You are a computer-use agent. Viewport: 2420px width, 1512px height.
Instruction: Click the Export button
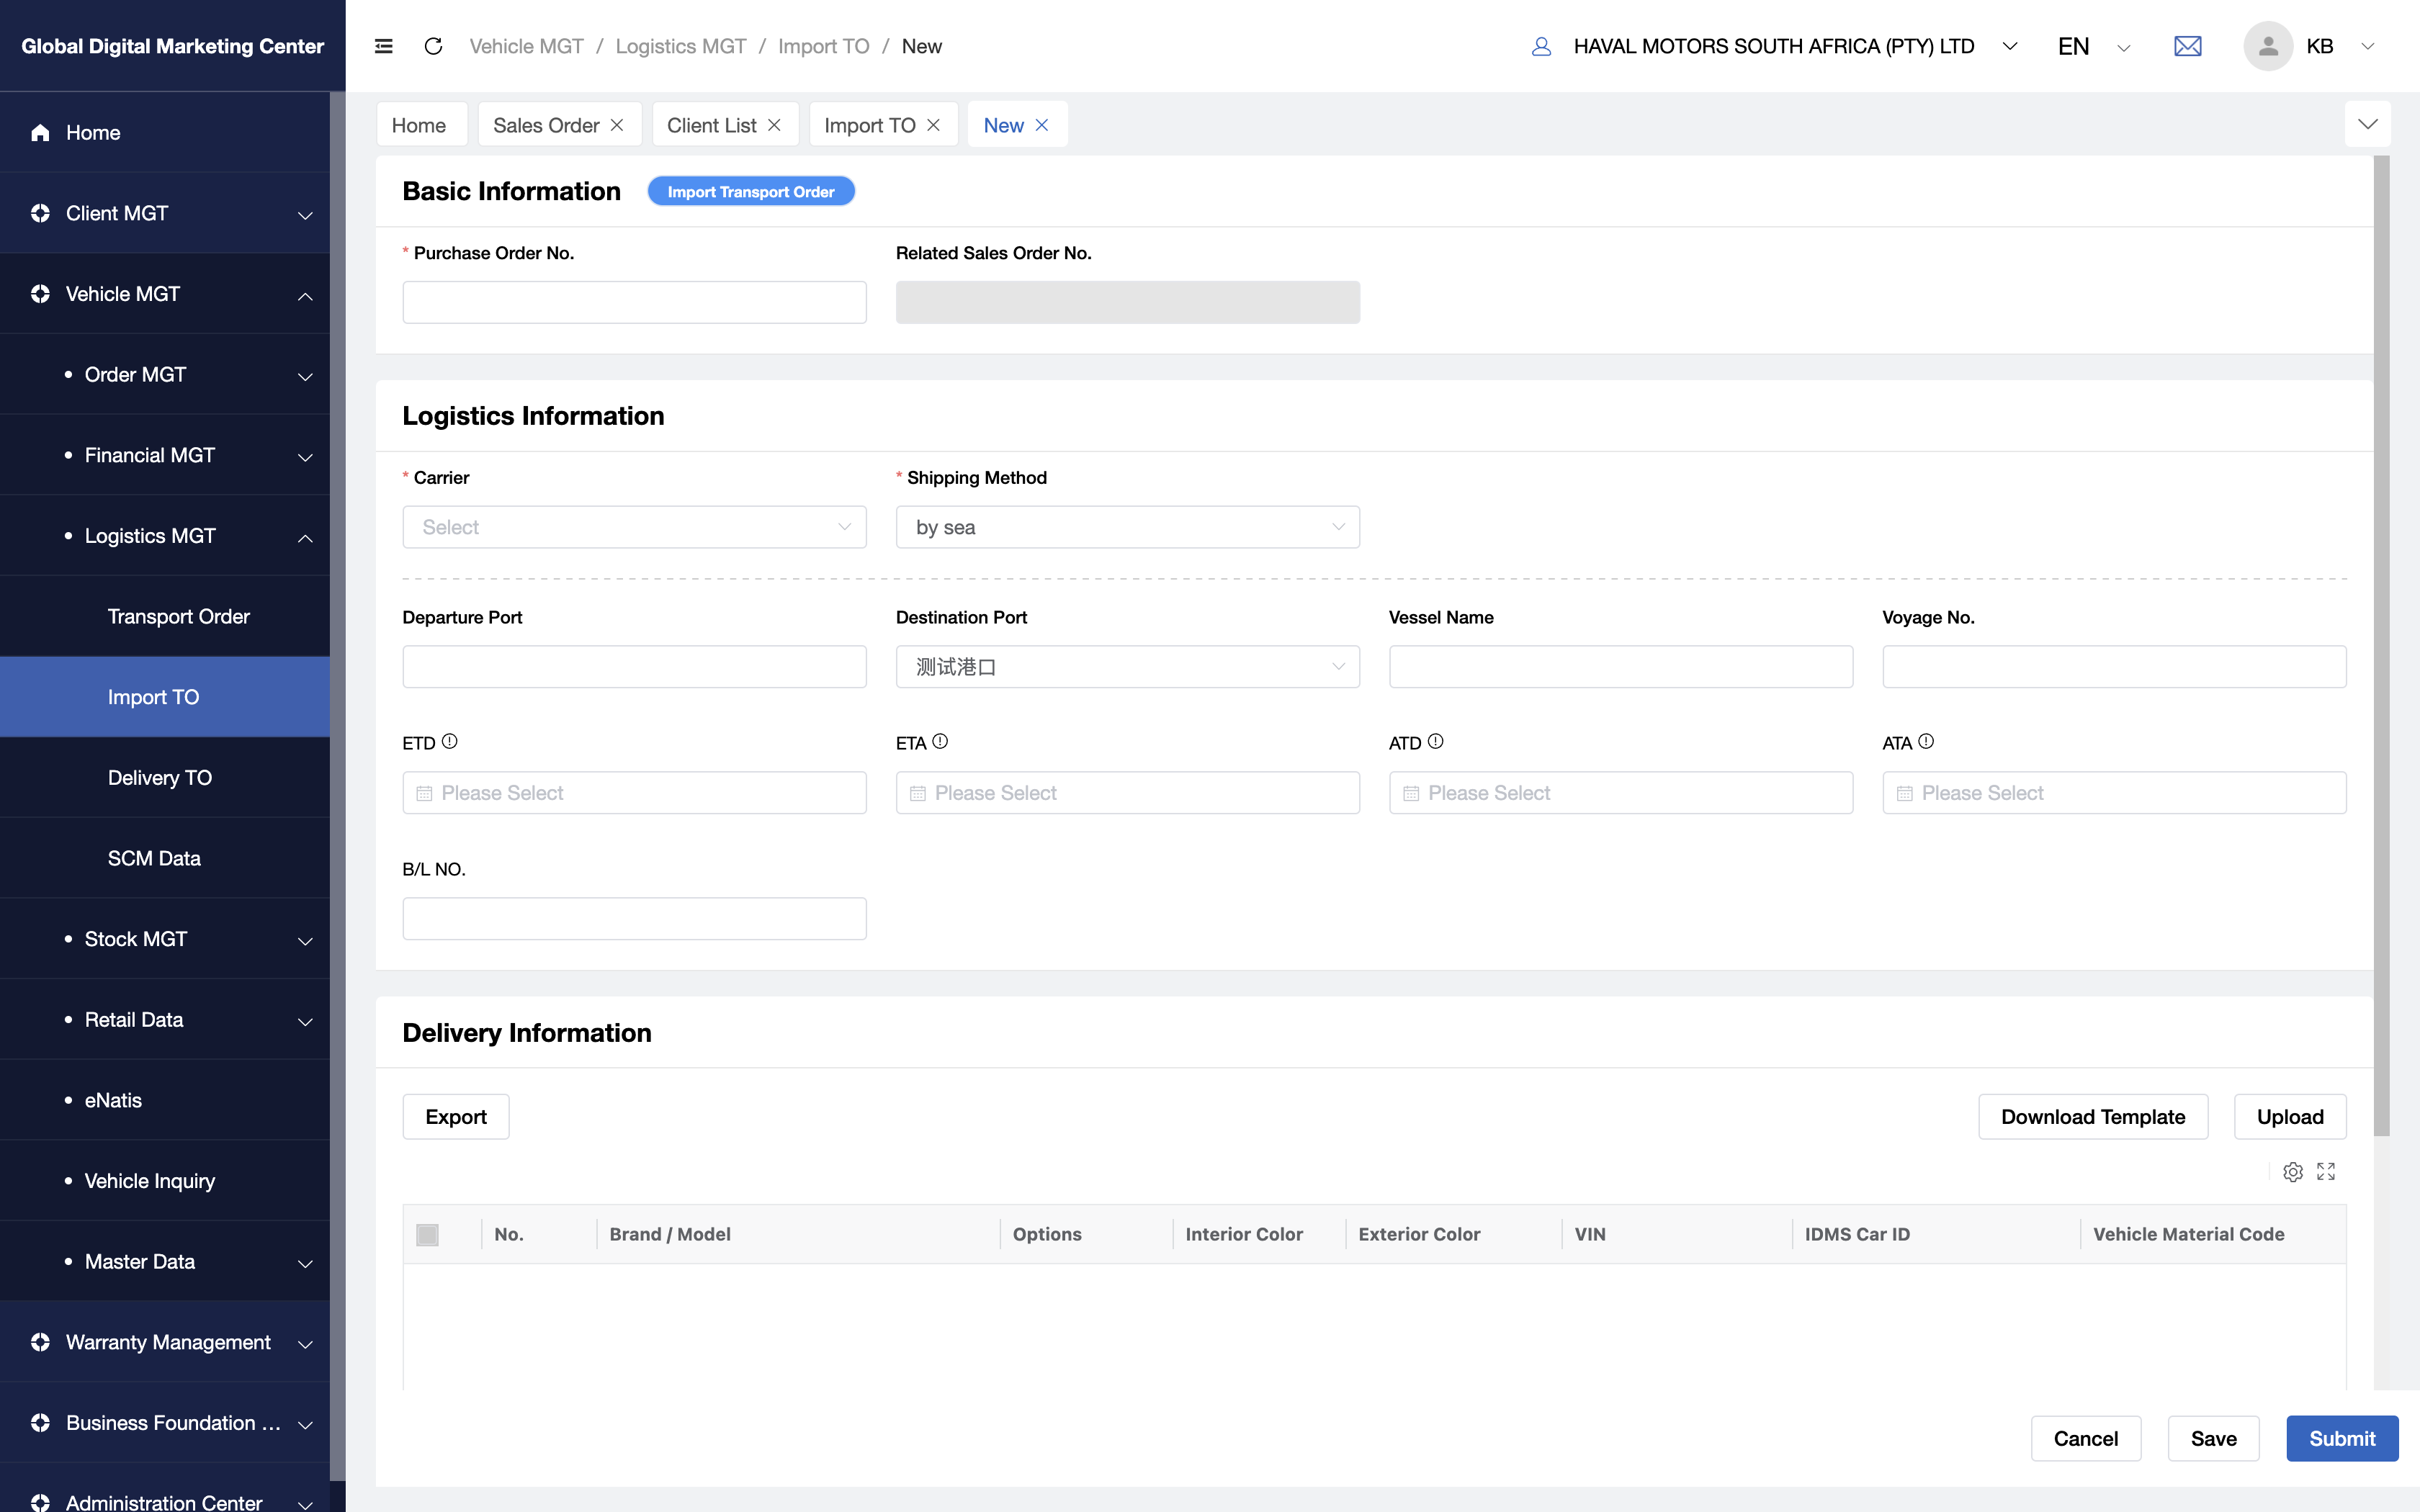pos(456,1116)
